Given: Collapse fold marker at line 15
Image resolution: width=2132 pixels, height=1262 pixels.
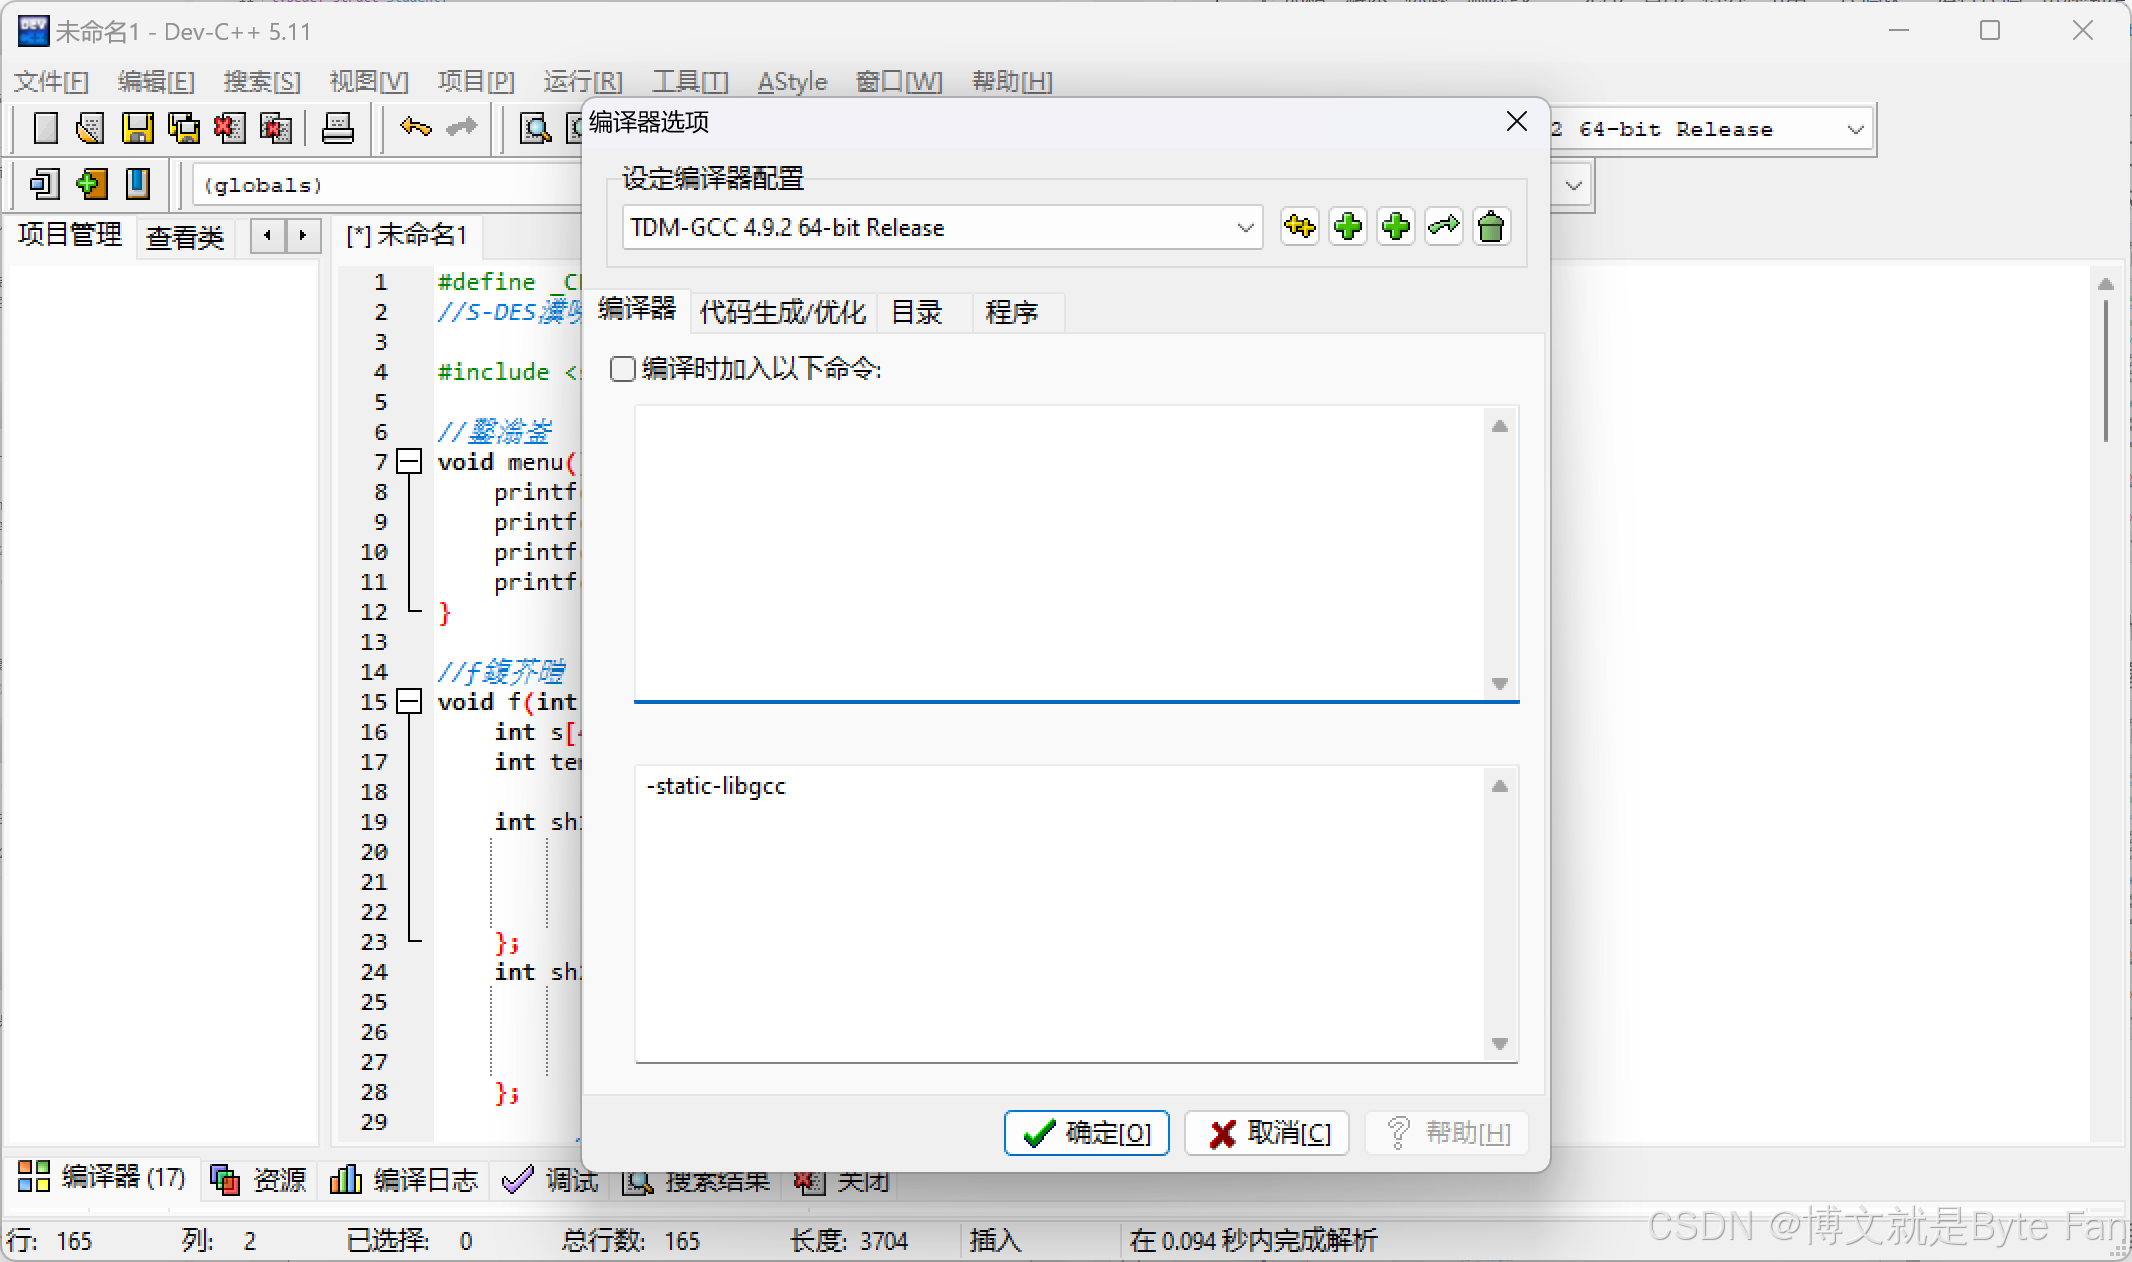Looking at the screenshot, I should pyautogui.click(x=409, y=702).
